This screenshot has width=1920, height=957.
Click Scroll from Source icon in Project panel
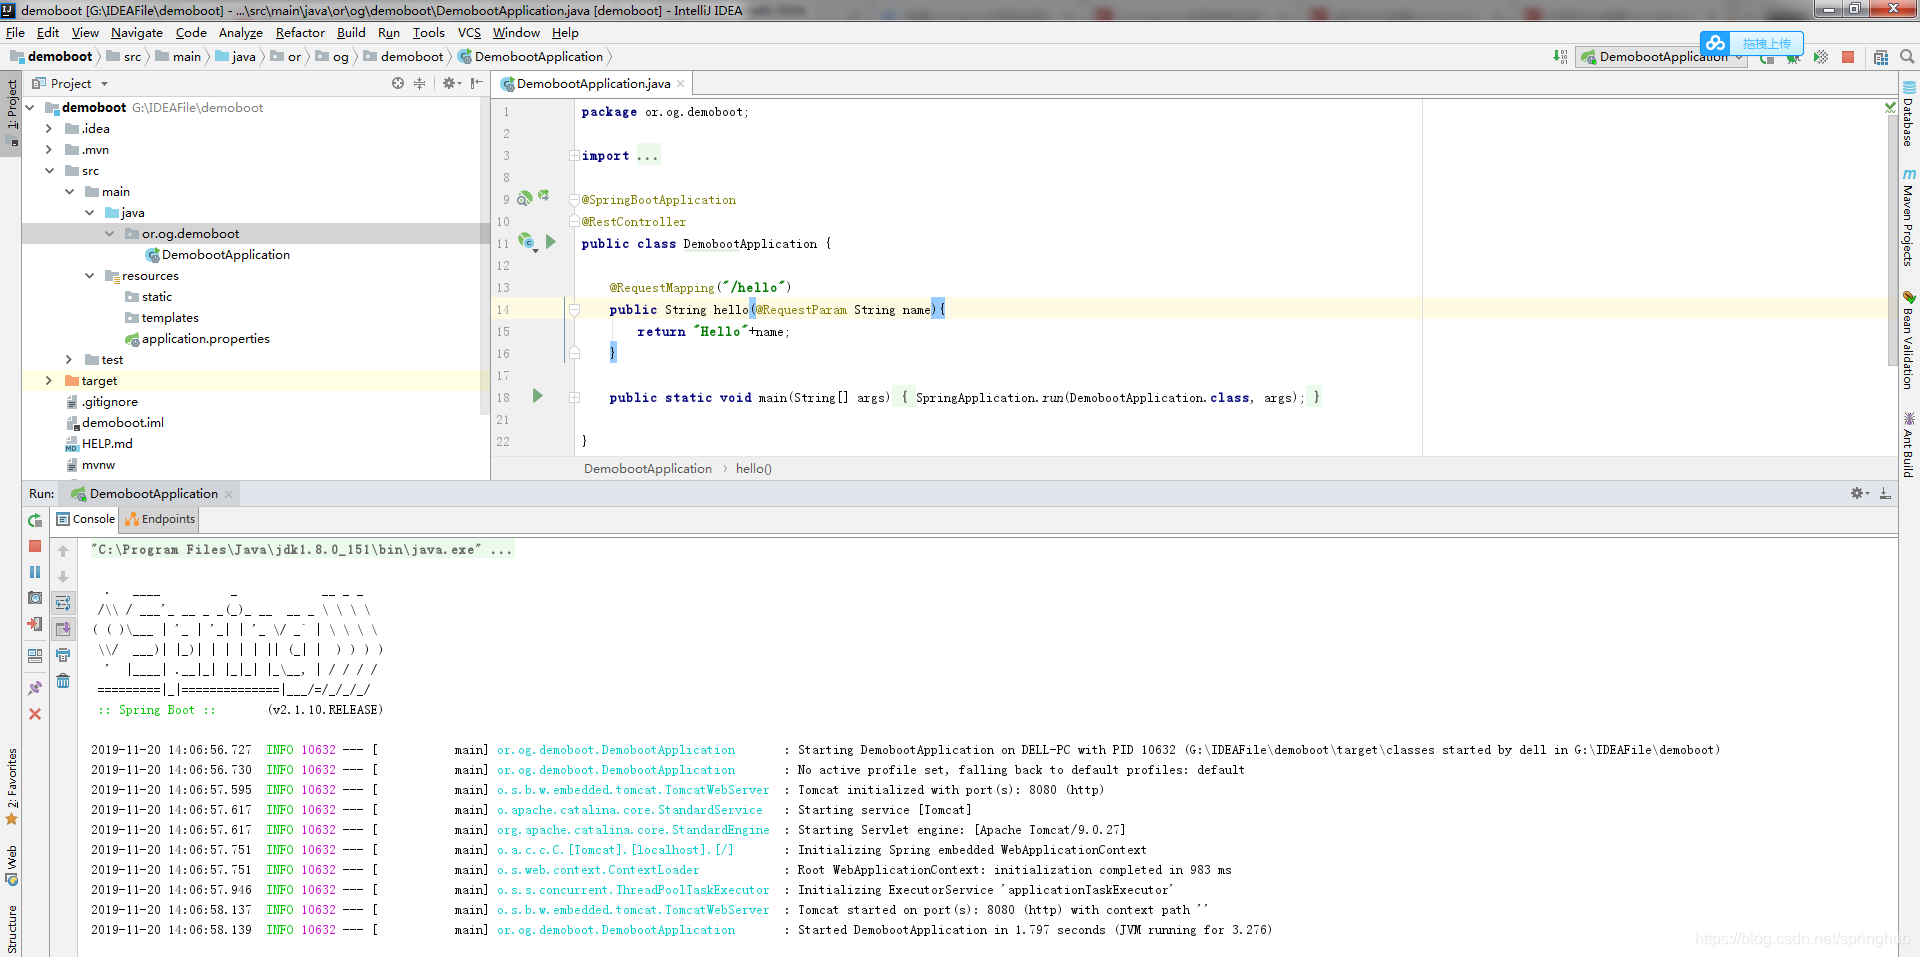click(398, 83)
